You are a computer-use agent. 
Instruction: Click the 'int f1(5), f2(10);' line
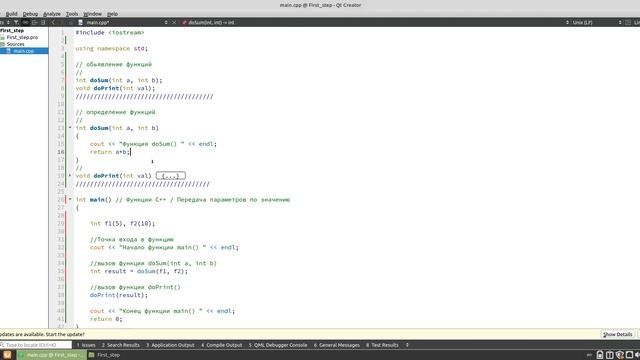(x=122, y=223)
